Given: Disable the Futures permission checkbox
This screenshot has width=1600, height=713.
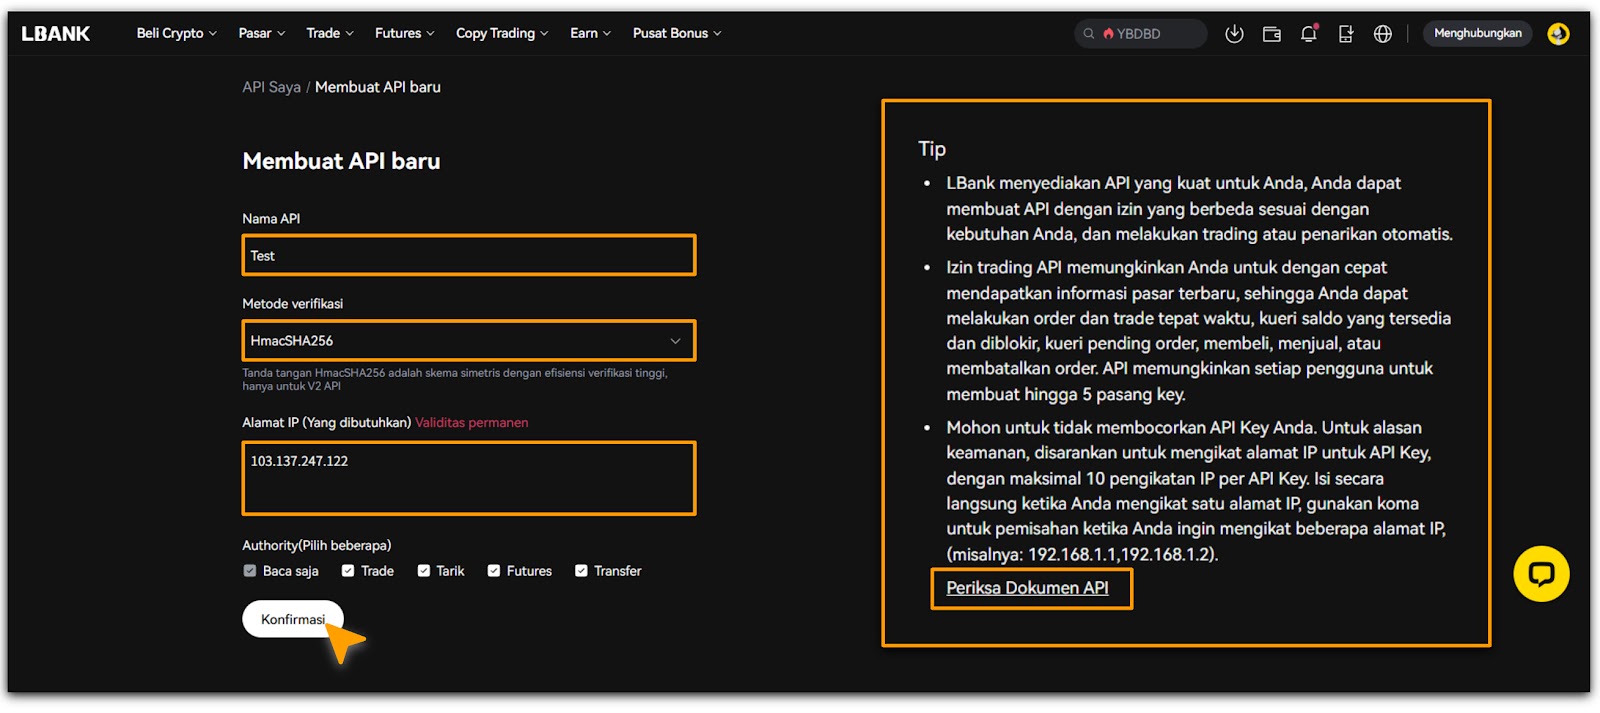Looking at the screenshot, I should 494,571.
